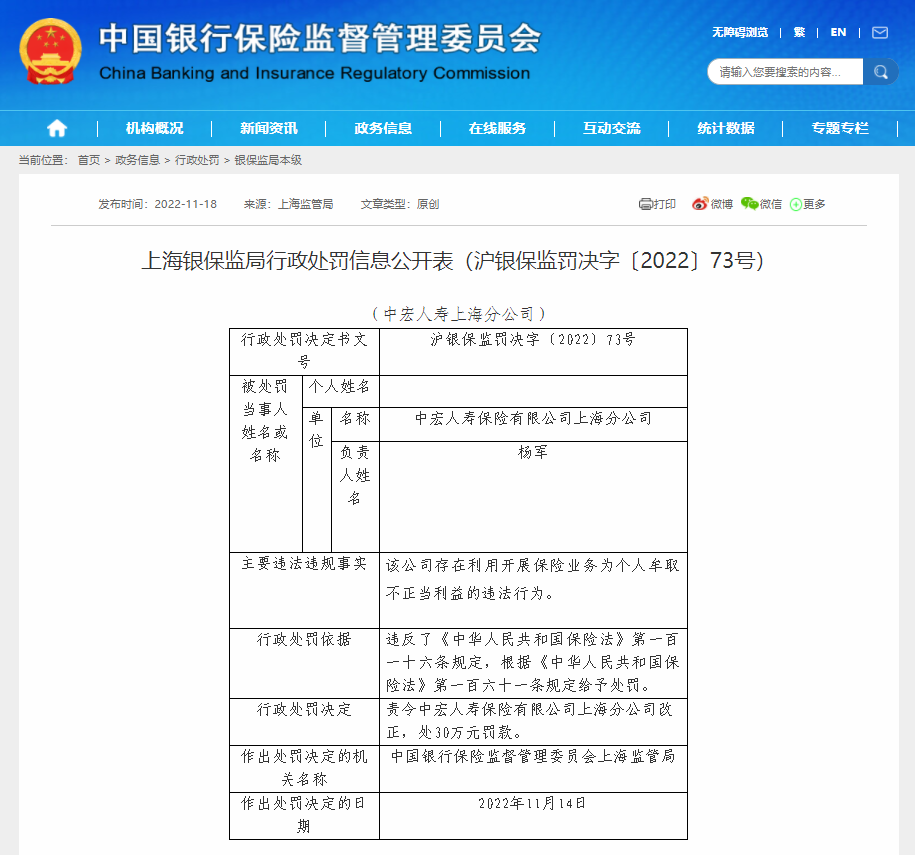Switch to Traditional Chinese (繁)
Screen dimensions: 915x855
point(799,32)
